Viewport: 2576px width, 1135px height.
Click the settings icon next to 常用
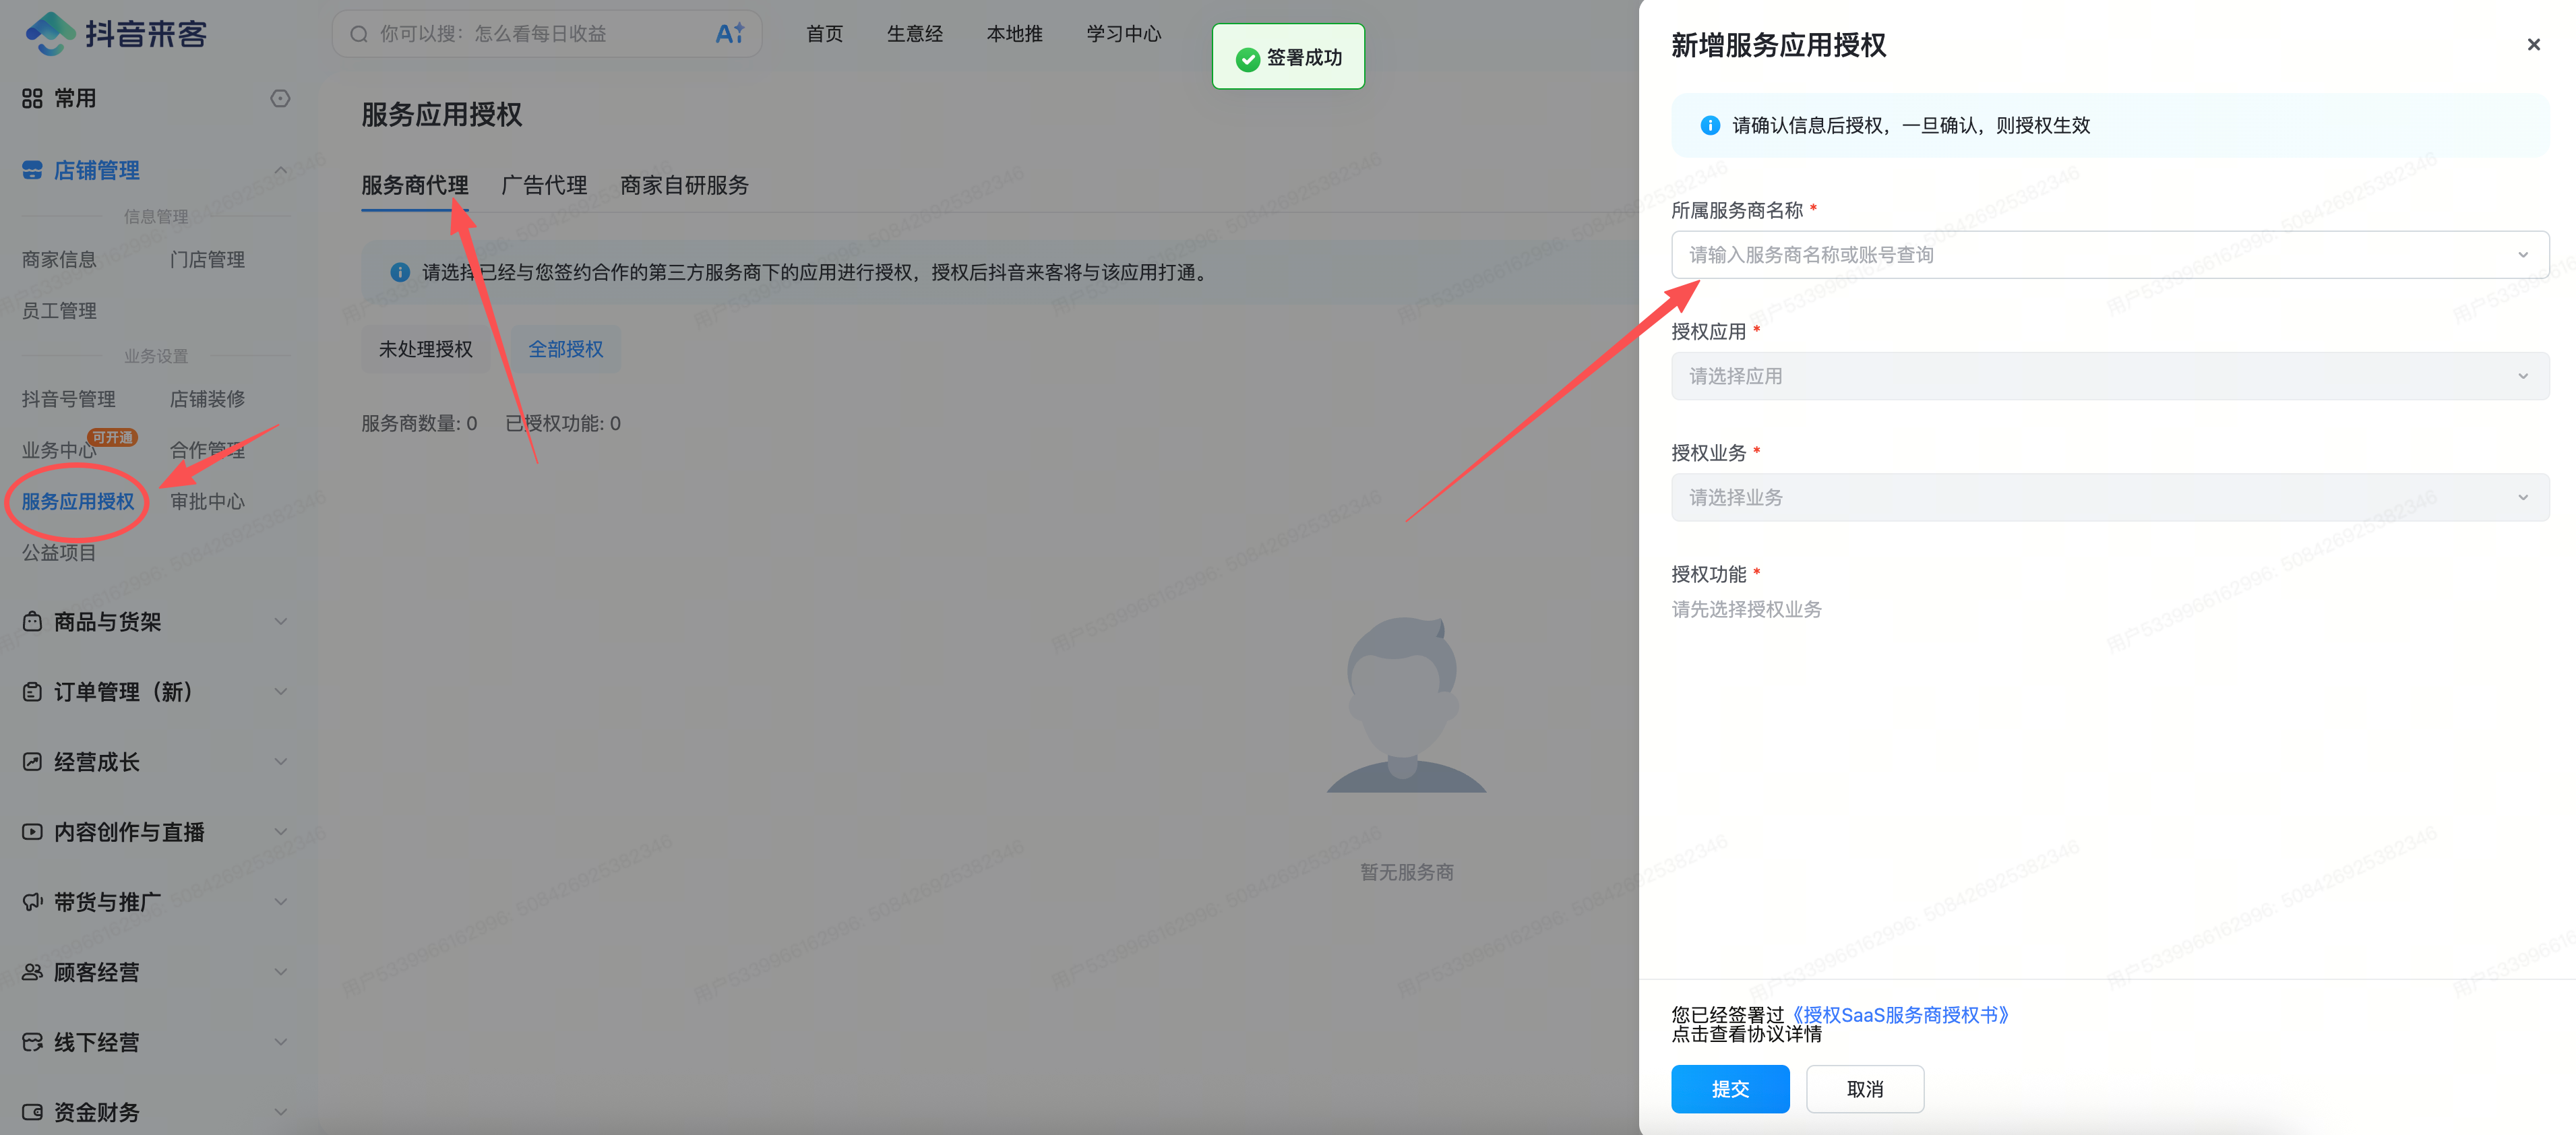[280, 98]
